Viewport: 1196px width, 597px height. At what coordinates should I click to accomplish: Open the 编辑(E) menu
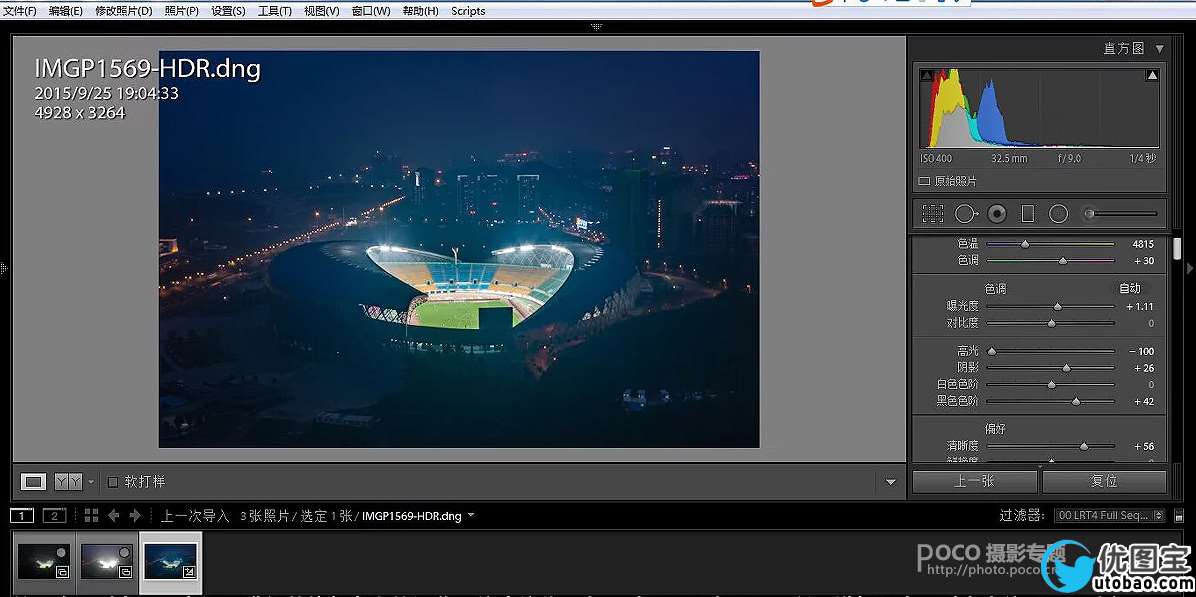(66, 11)
